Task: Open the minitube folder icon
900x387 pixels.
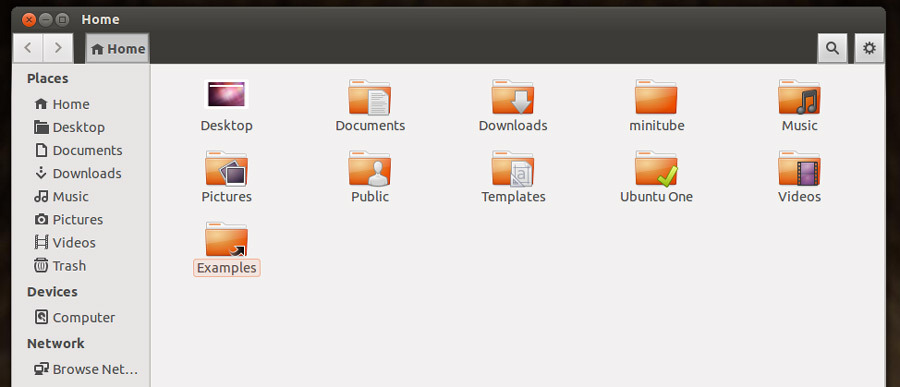Action: [656, 98]
